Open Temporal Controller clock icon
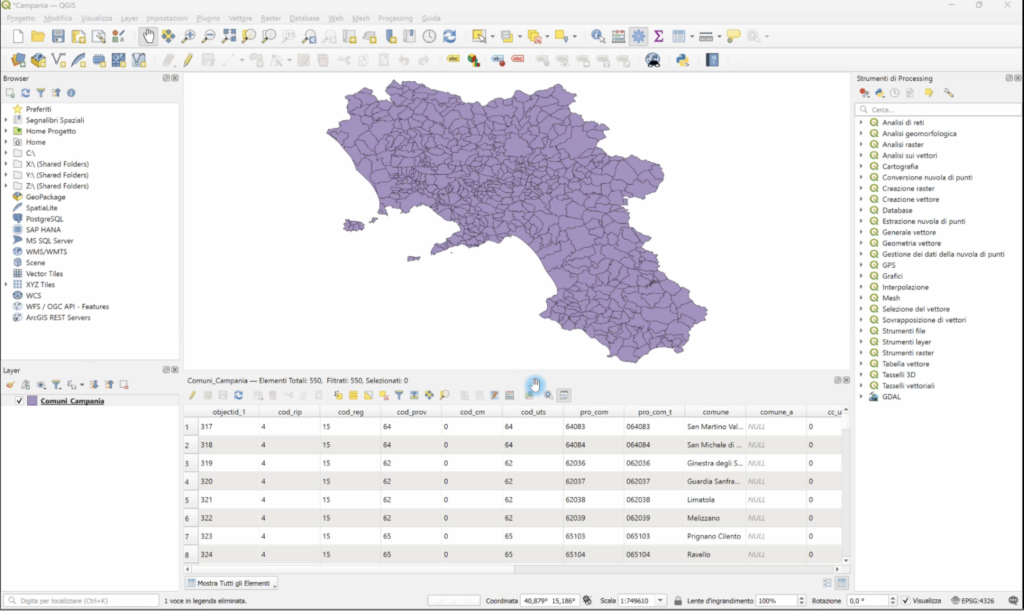This screenshot has width=1024, height=611. pyautogui.click(x=429, y=37)
